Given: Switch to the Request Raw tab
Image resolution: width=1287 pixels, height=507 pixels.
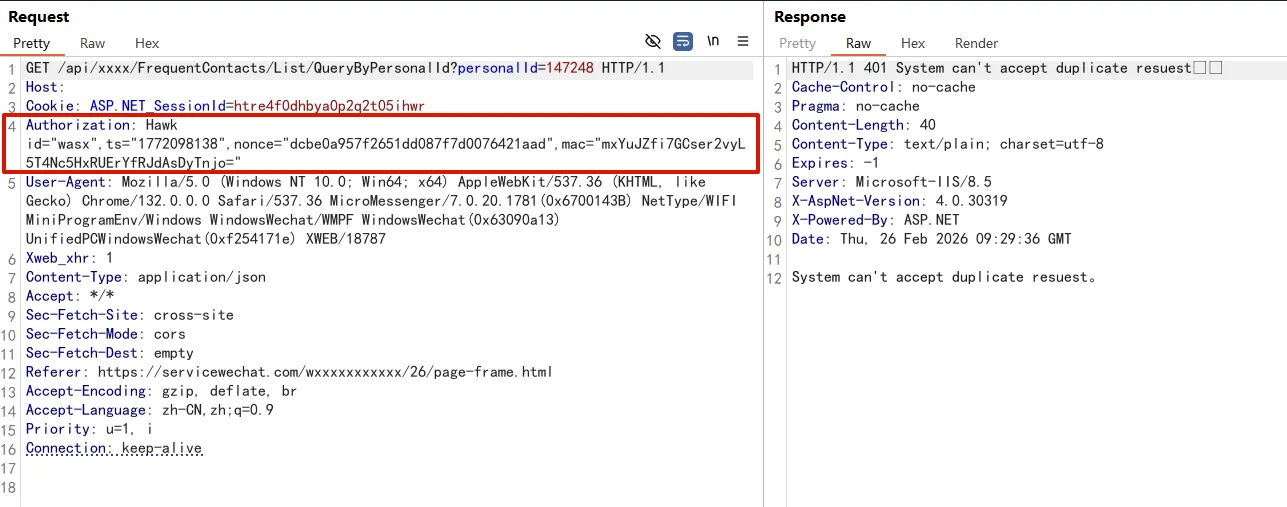Looking at the screenshot, I should click(x=93, y=43).
